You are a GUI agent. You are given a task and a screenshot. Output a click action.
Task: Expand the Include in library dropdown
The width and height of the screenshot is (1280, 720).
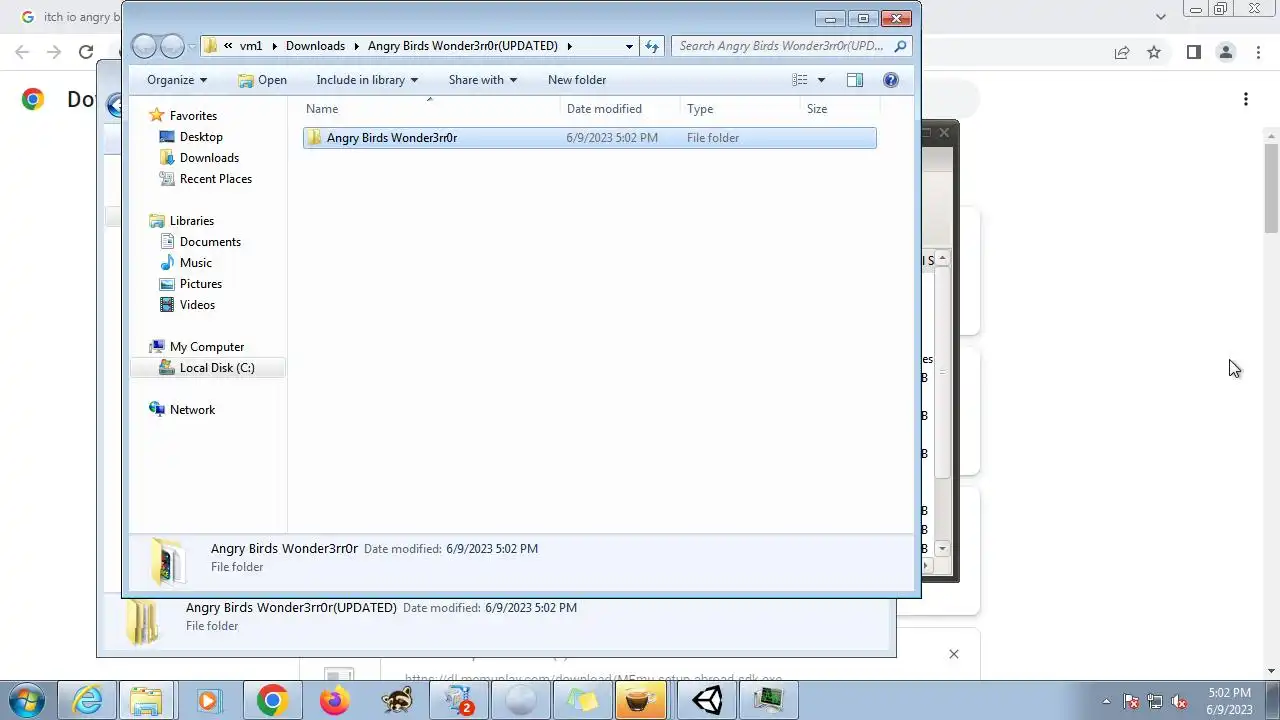pos(367,80)
